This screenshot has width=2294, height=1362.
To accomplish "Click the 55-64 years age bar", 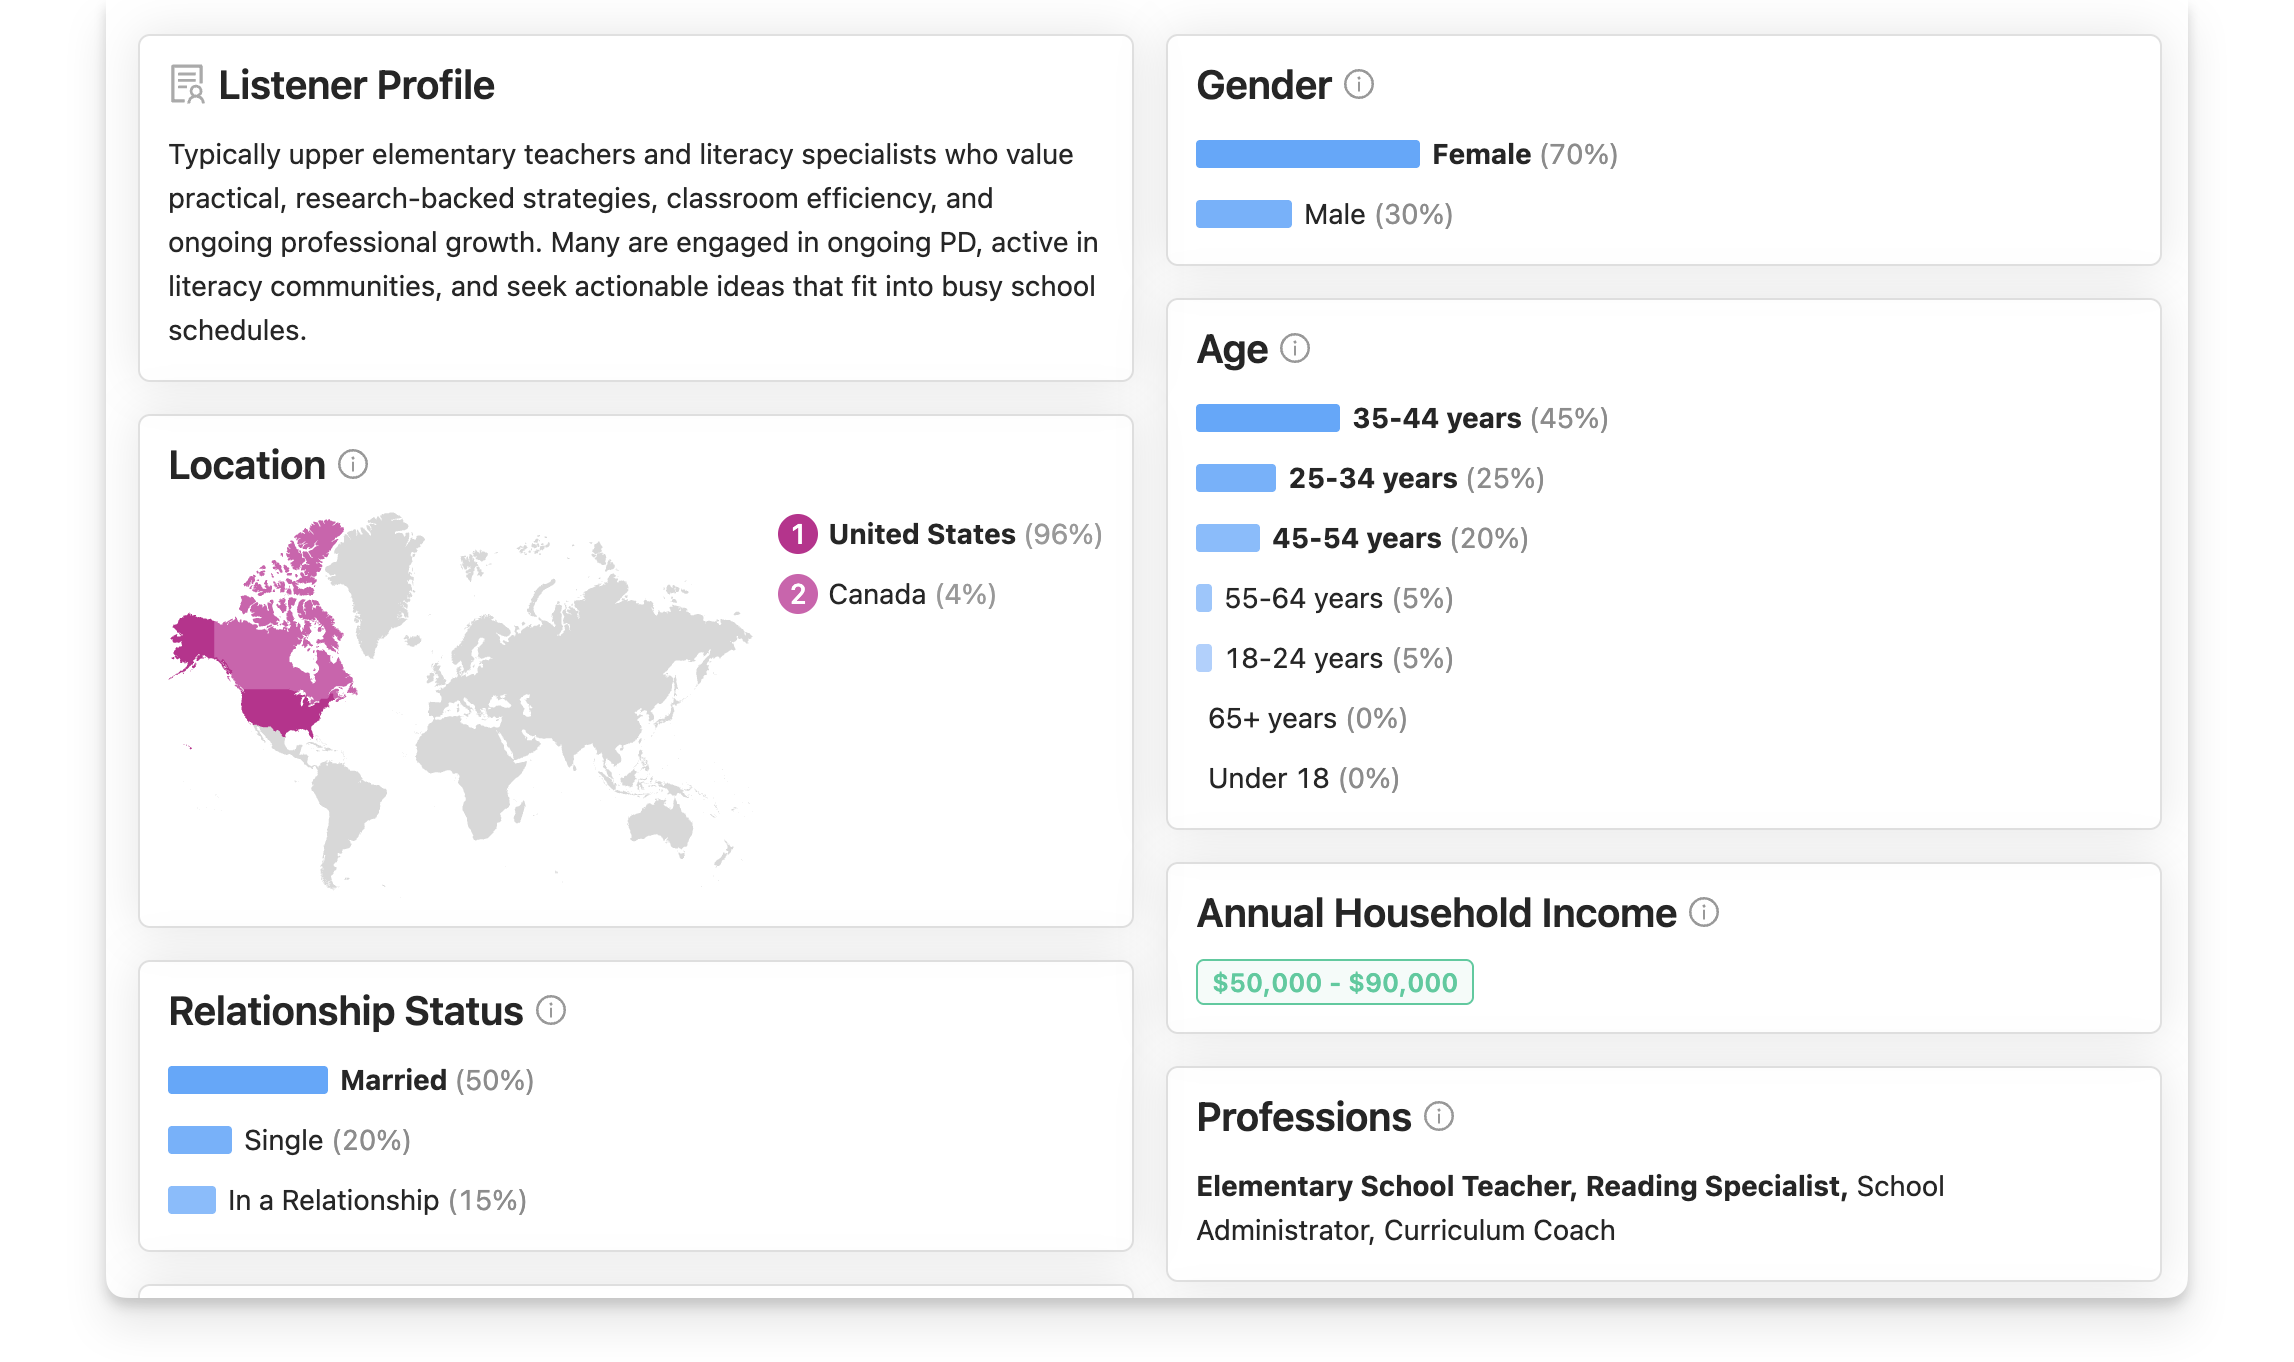I will point(1204,598).
